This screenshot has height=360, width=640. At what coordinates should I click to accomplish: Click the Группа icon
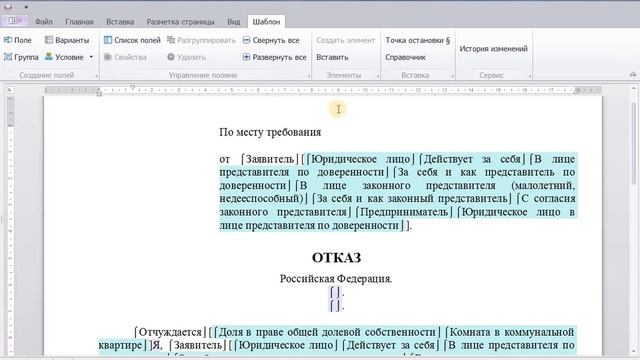point(8,57)
